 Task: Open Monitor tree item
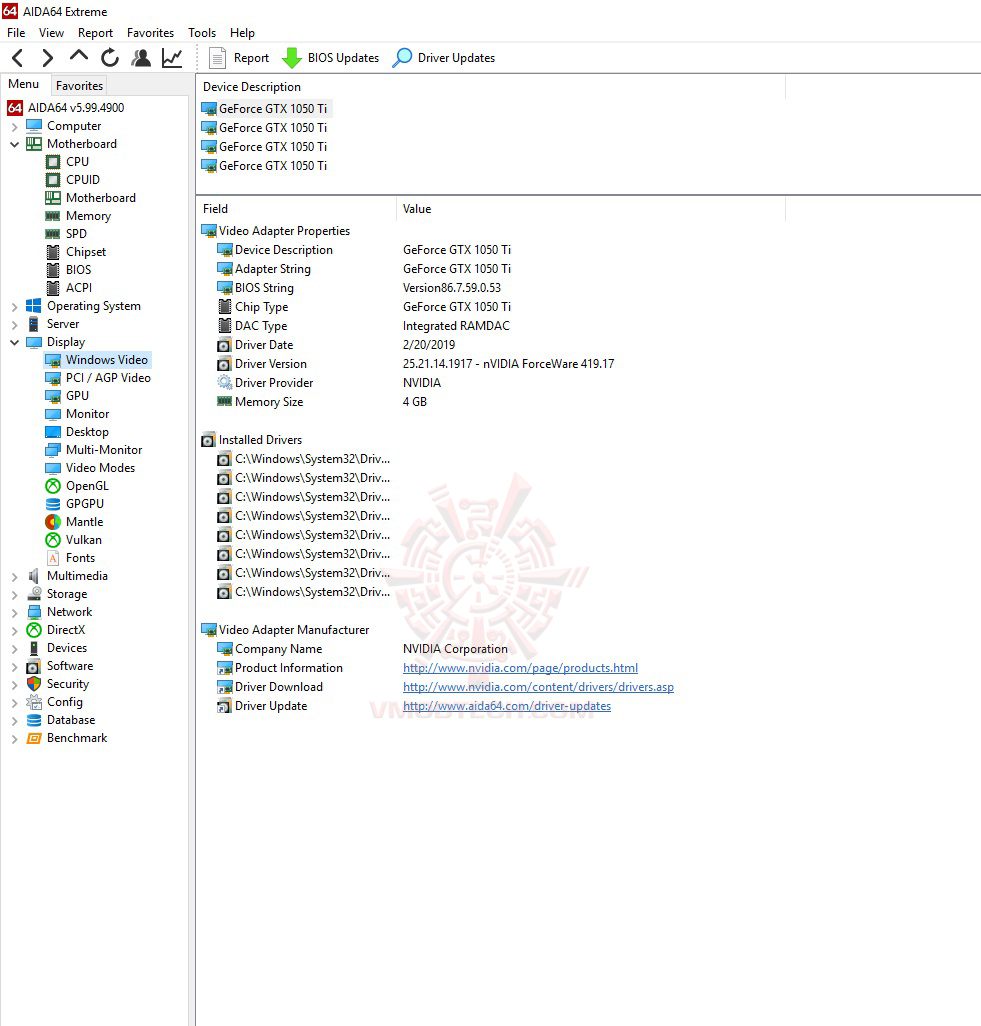(88, 414)
